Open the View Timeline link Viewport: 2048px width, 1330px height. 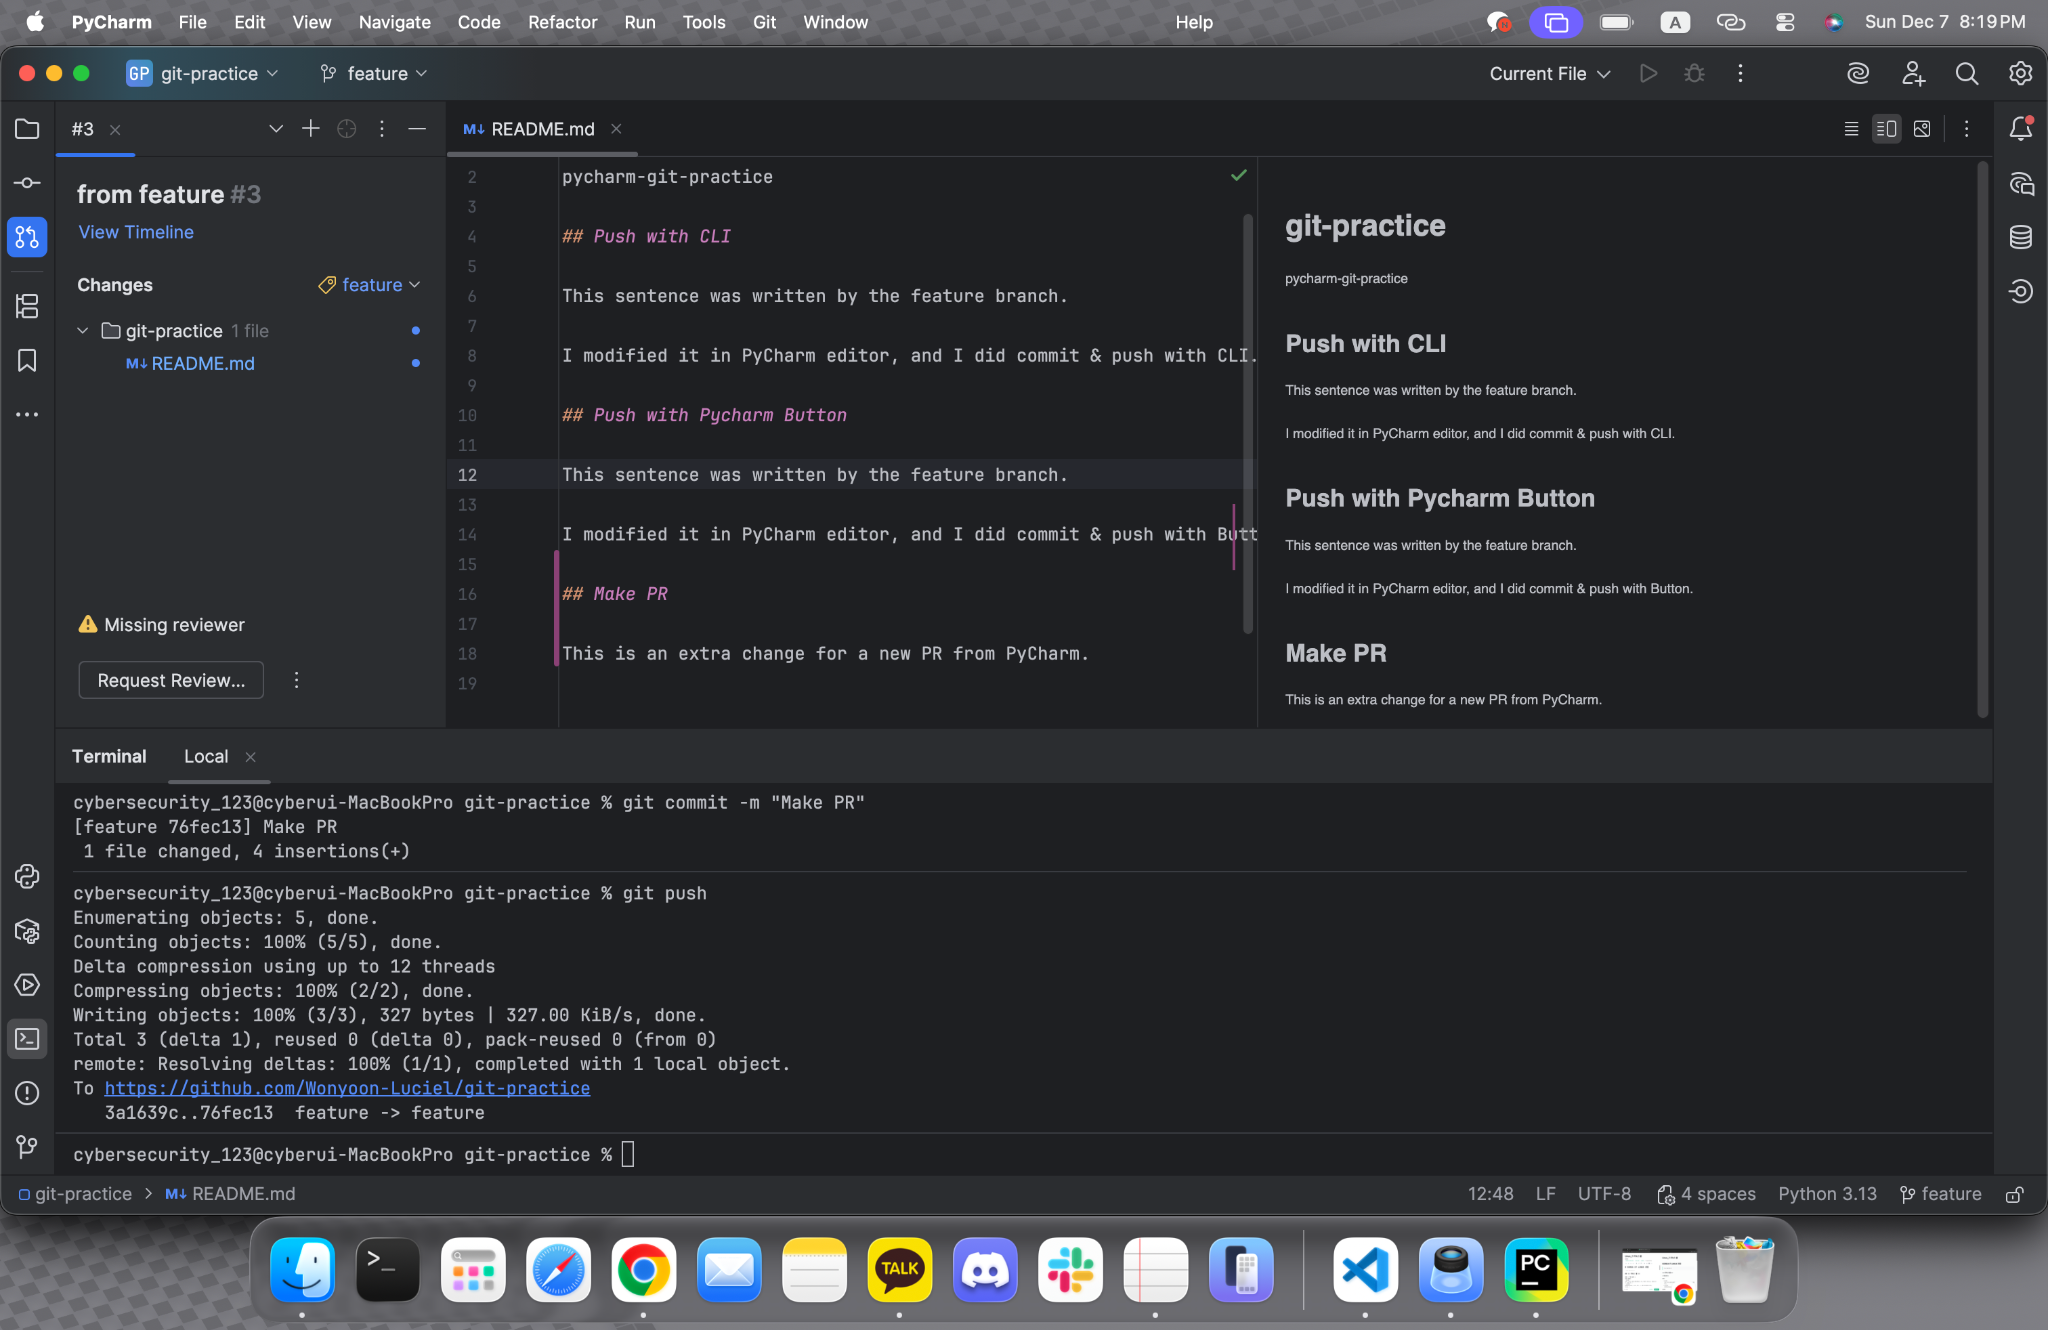[x=136, y=232]
